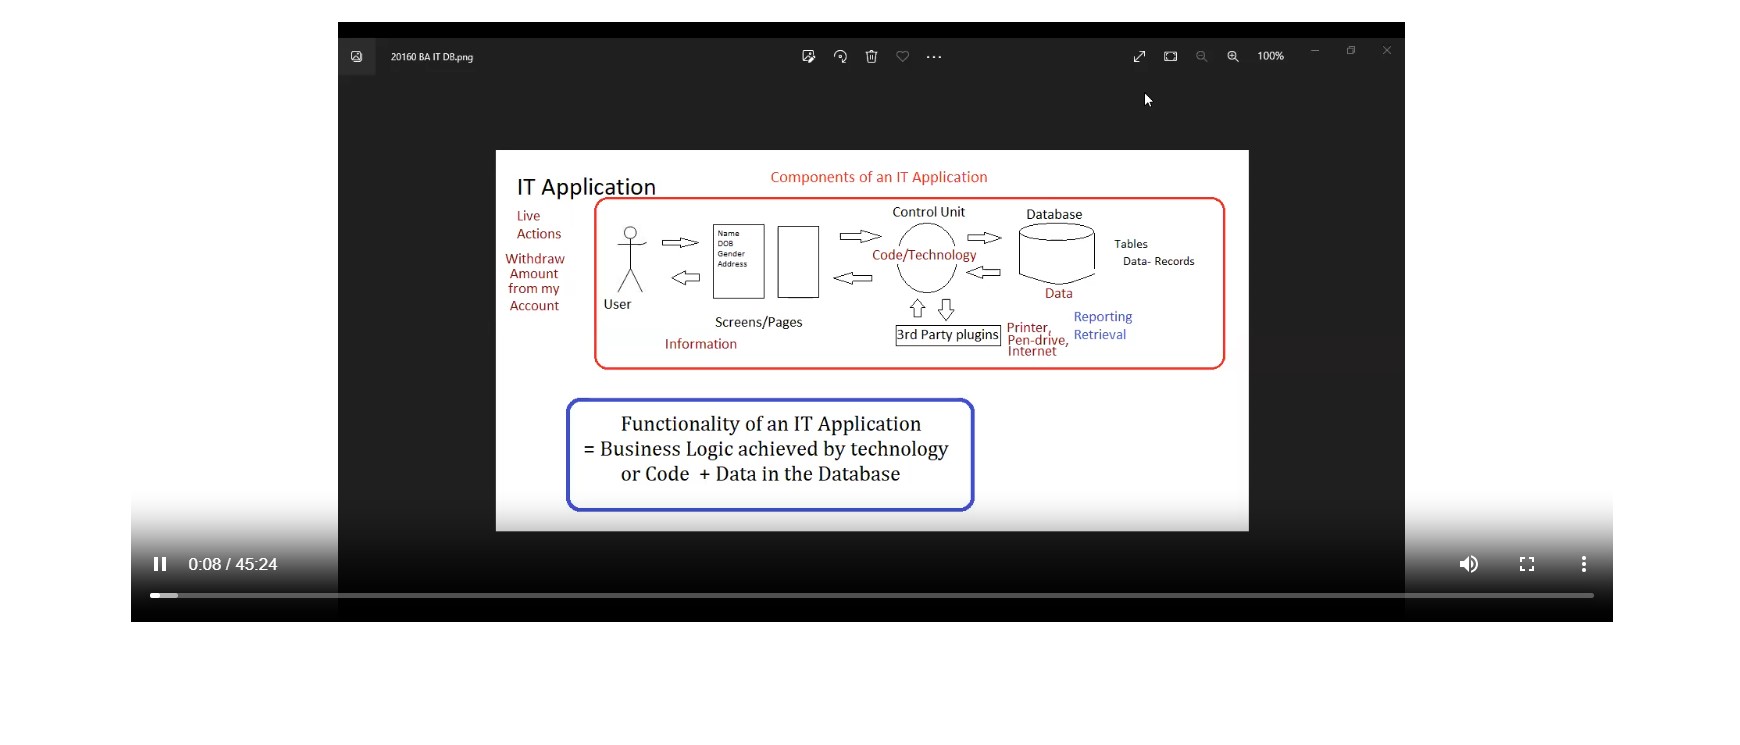Click the Delete trash icon

(871, 57)
